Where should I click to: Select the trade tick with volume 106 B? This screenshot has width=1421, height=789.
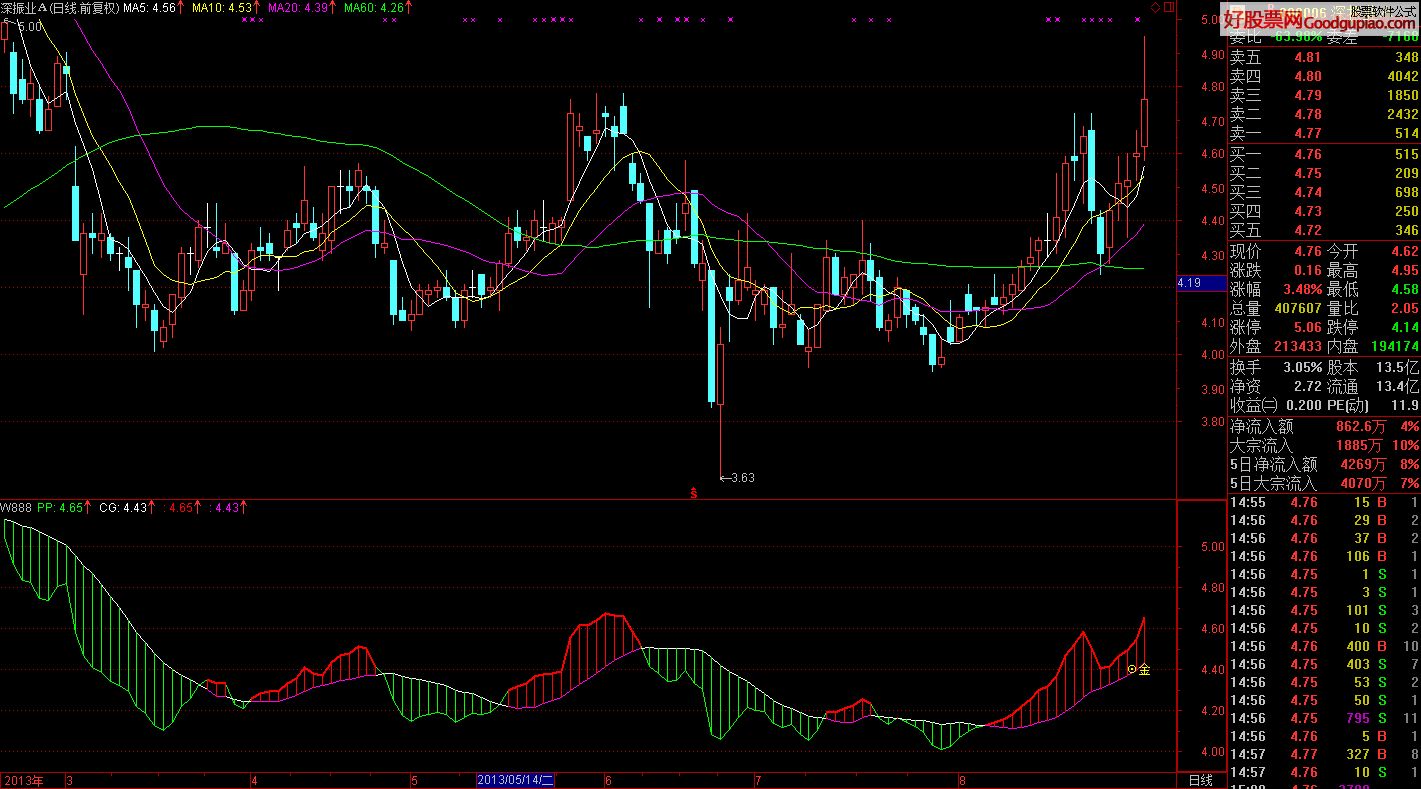pyautogui.click(x=1324, y=556)
